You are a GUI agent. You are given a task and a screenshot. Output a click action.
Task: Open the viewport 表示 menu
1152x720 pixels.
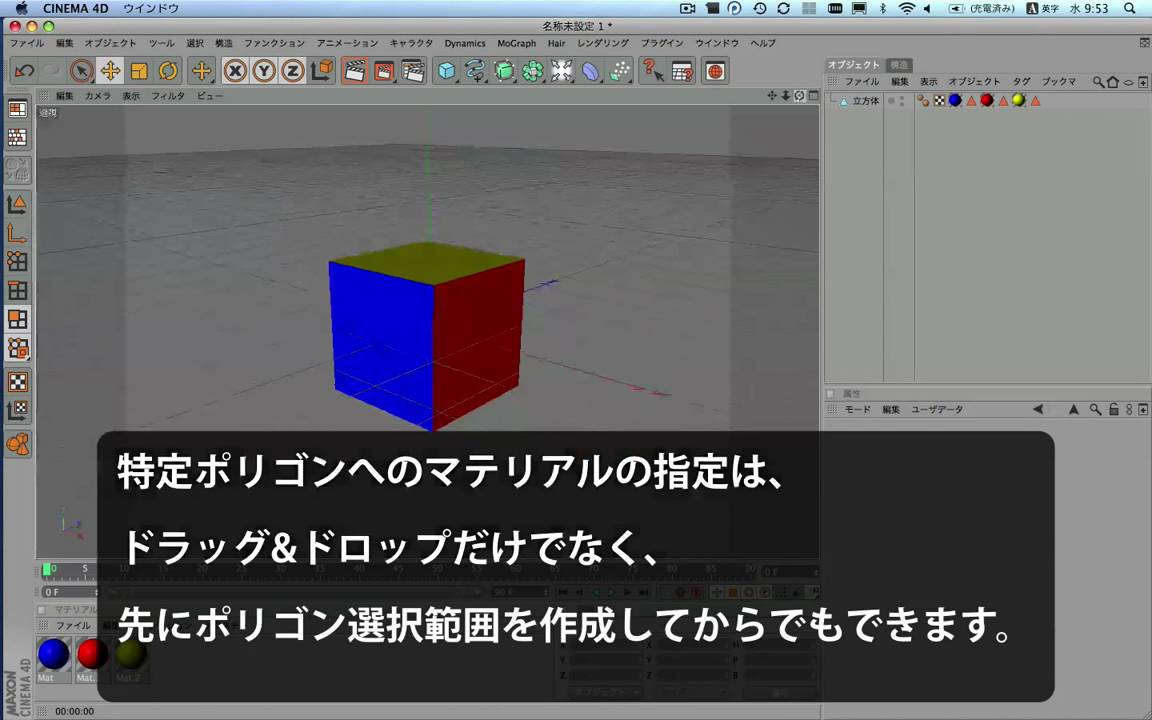(132, 96)
